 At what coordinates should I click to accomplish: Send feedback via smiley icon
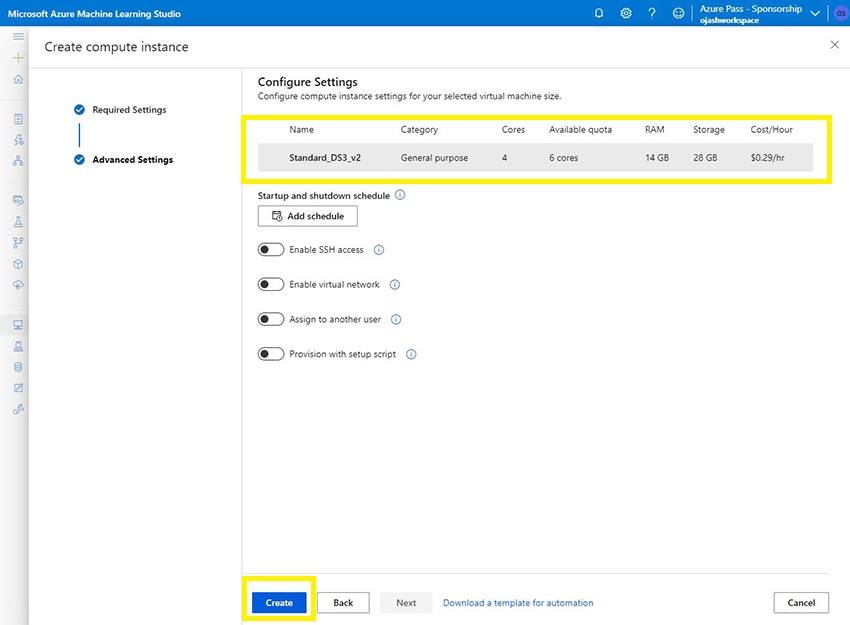(679, 13)
